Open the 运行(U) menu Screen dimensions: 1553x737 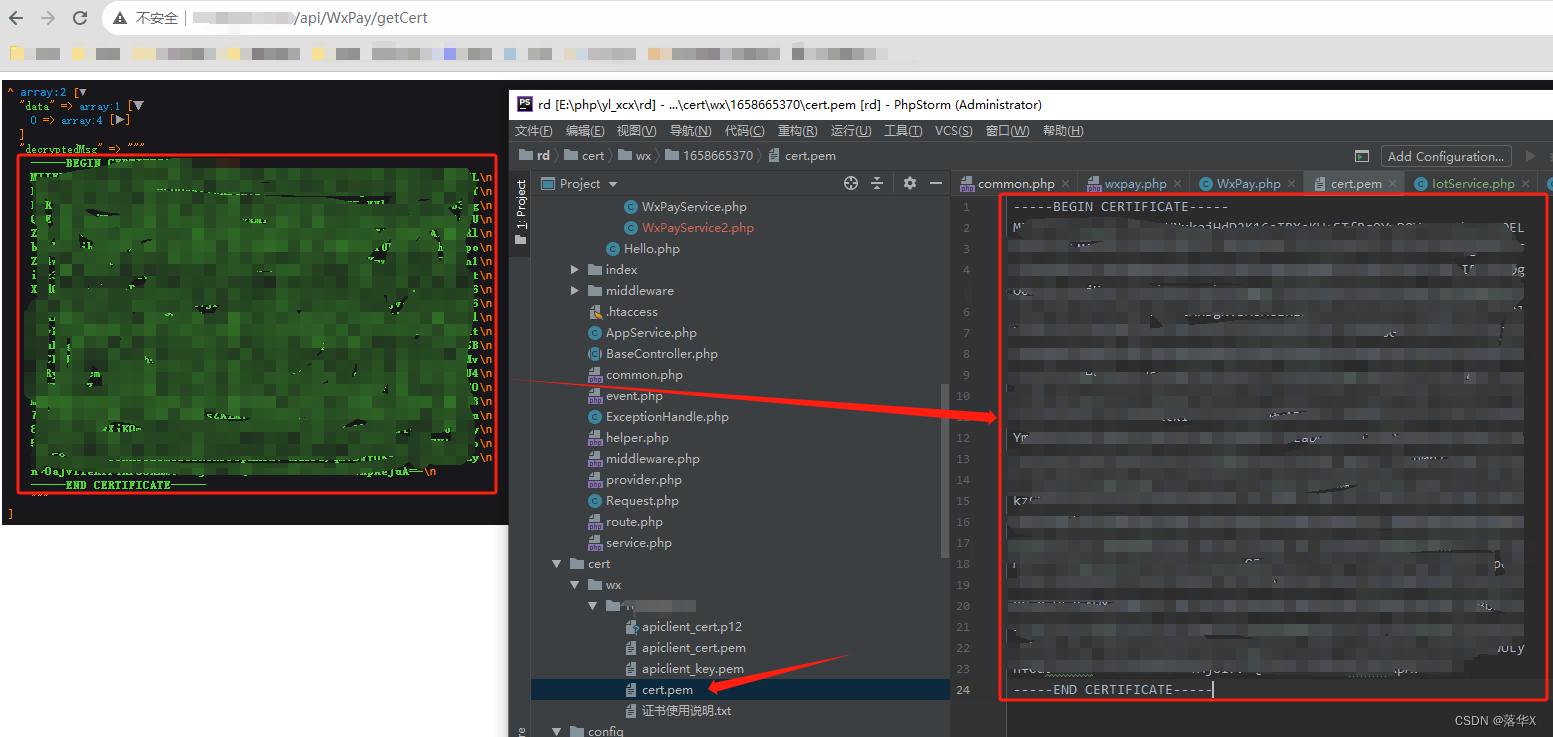851,131
